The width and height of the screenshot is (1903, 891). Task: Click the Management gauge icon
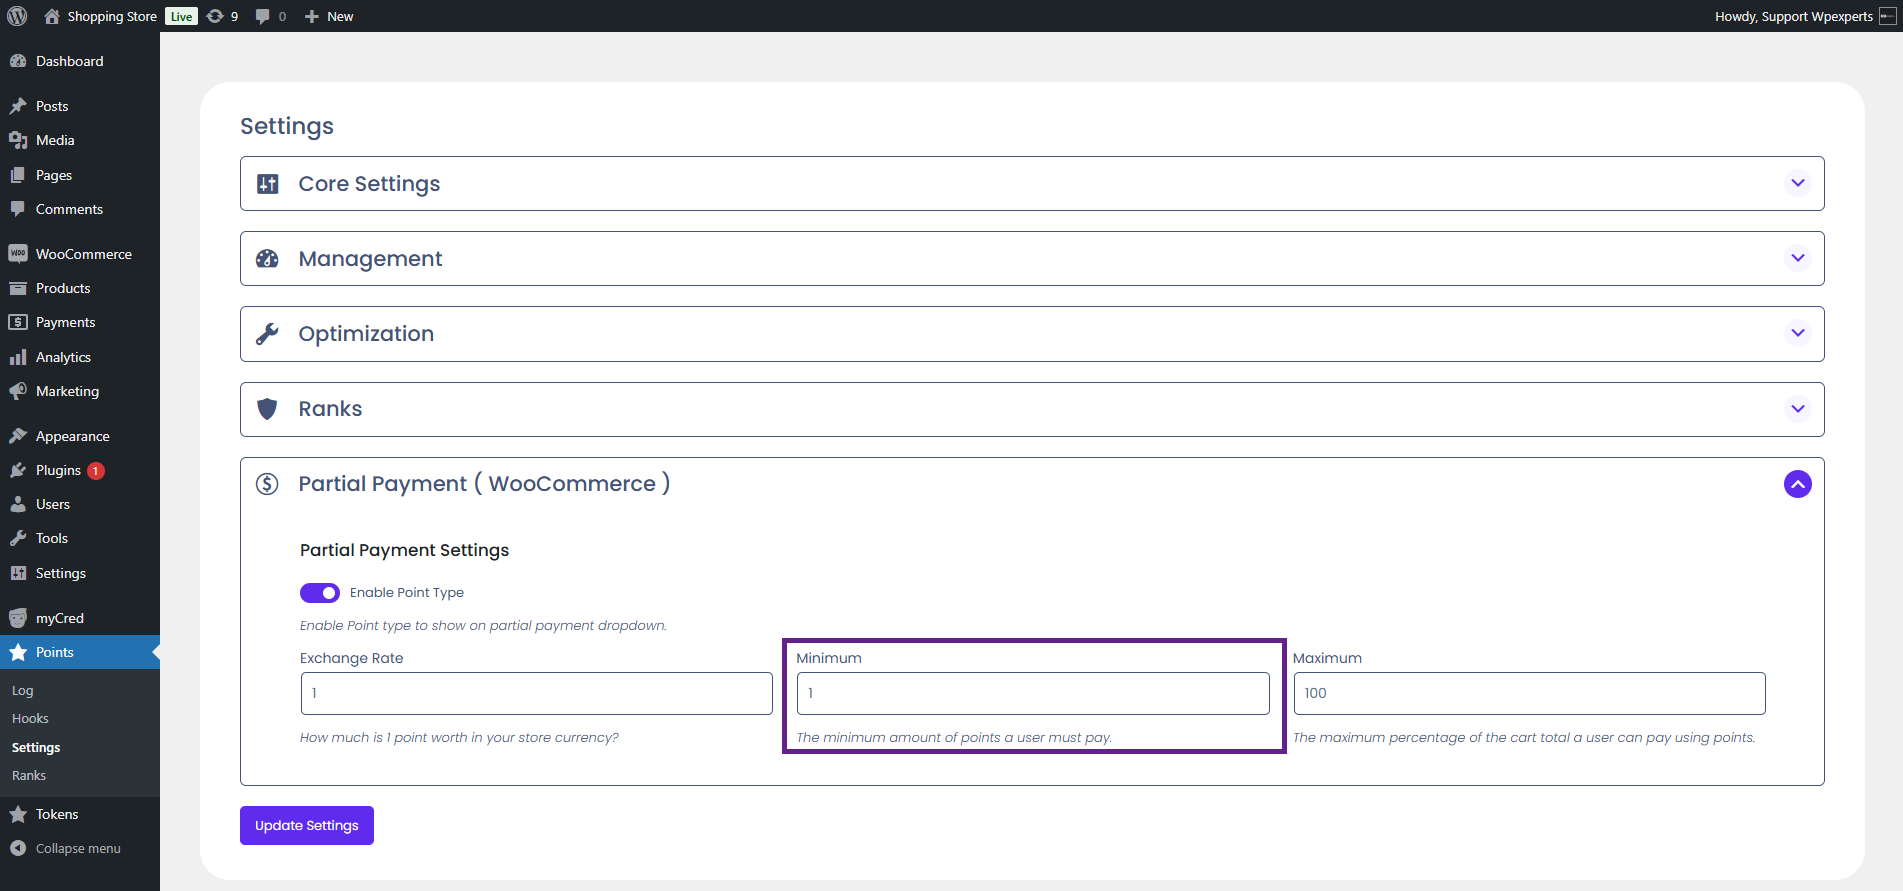268,259
